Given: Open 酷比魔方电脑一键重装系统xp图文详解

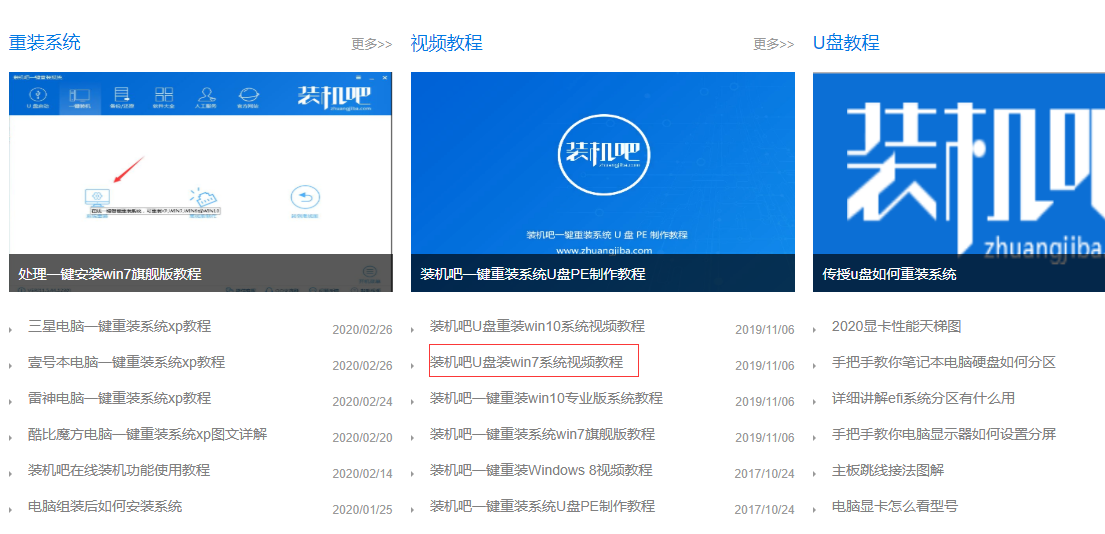Looking at the screenshot, I should (x=147, y=434).
